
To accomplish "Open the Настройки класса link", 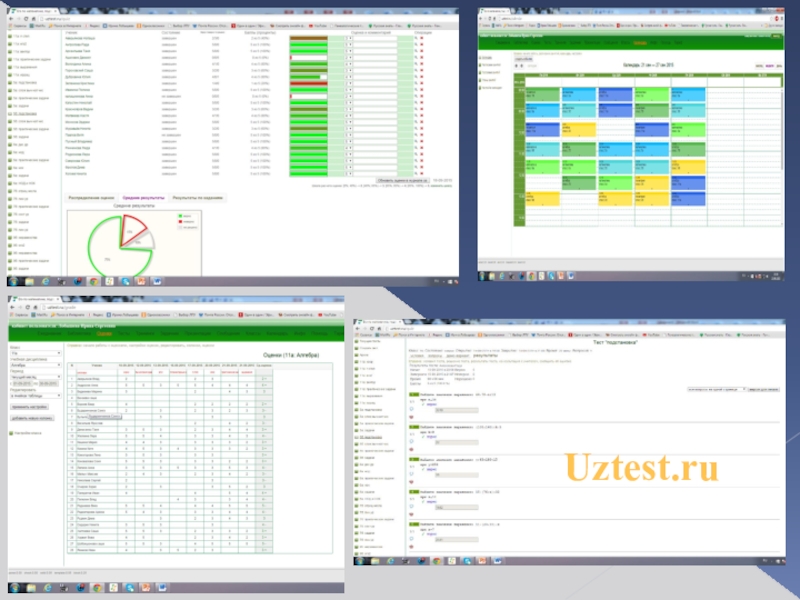I will coord(29,433).
